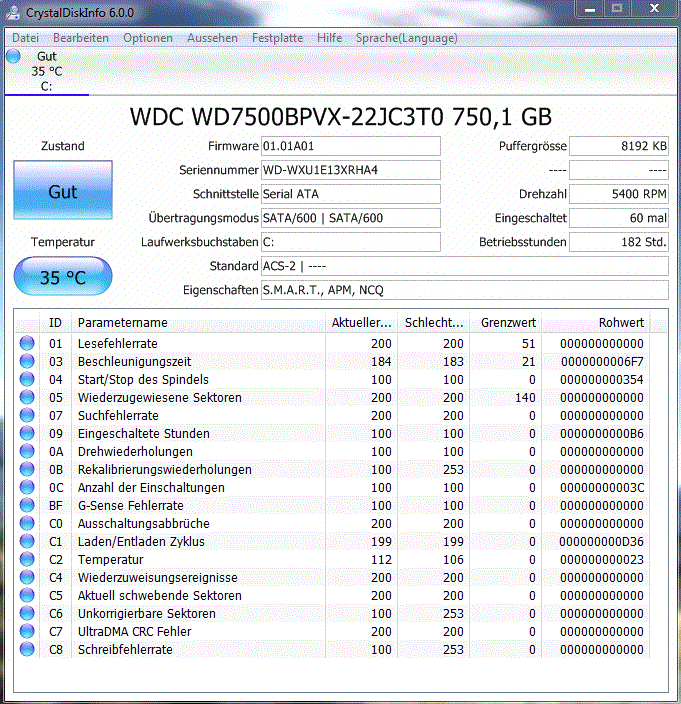Click raw value 0000000006F7
681x704 pixels.
point(602,361)
